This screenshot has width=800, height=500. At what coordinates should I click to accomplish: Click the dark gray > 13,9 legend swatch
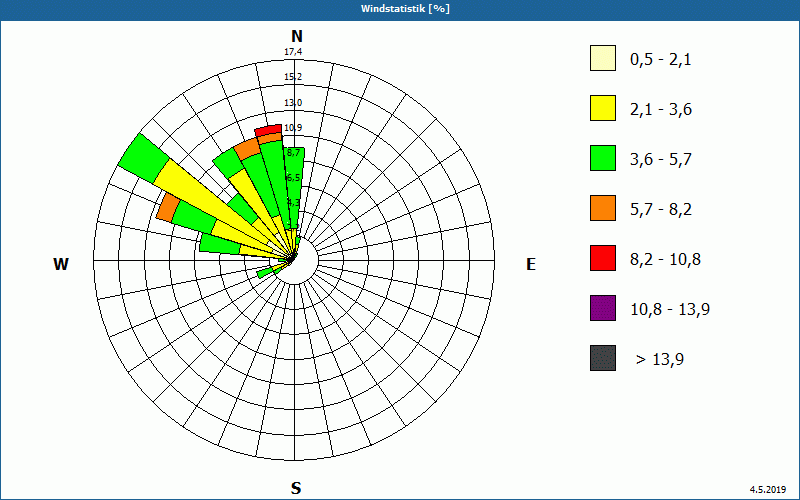tap(603, 358)
